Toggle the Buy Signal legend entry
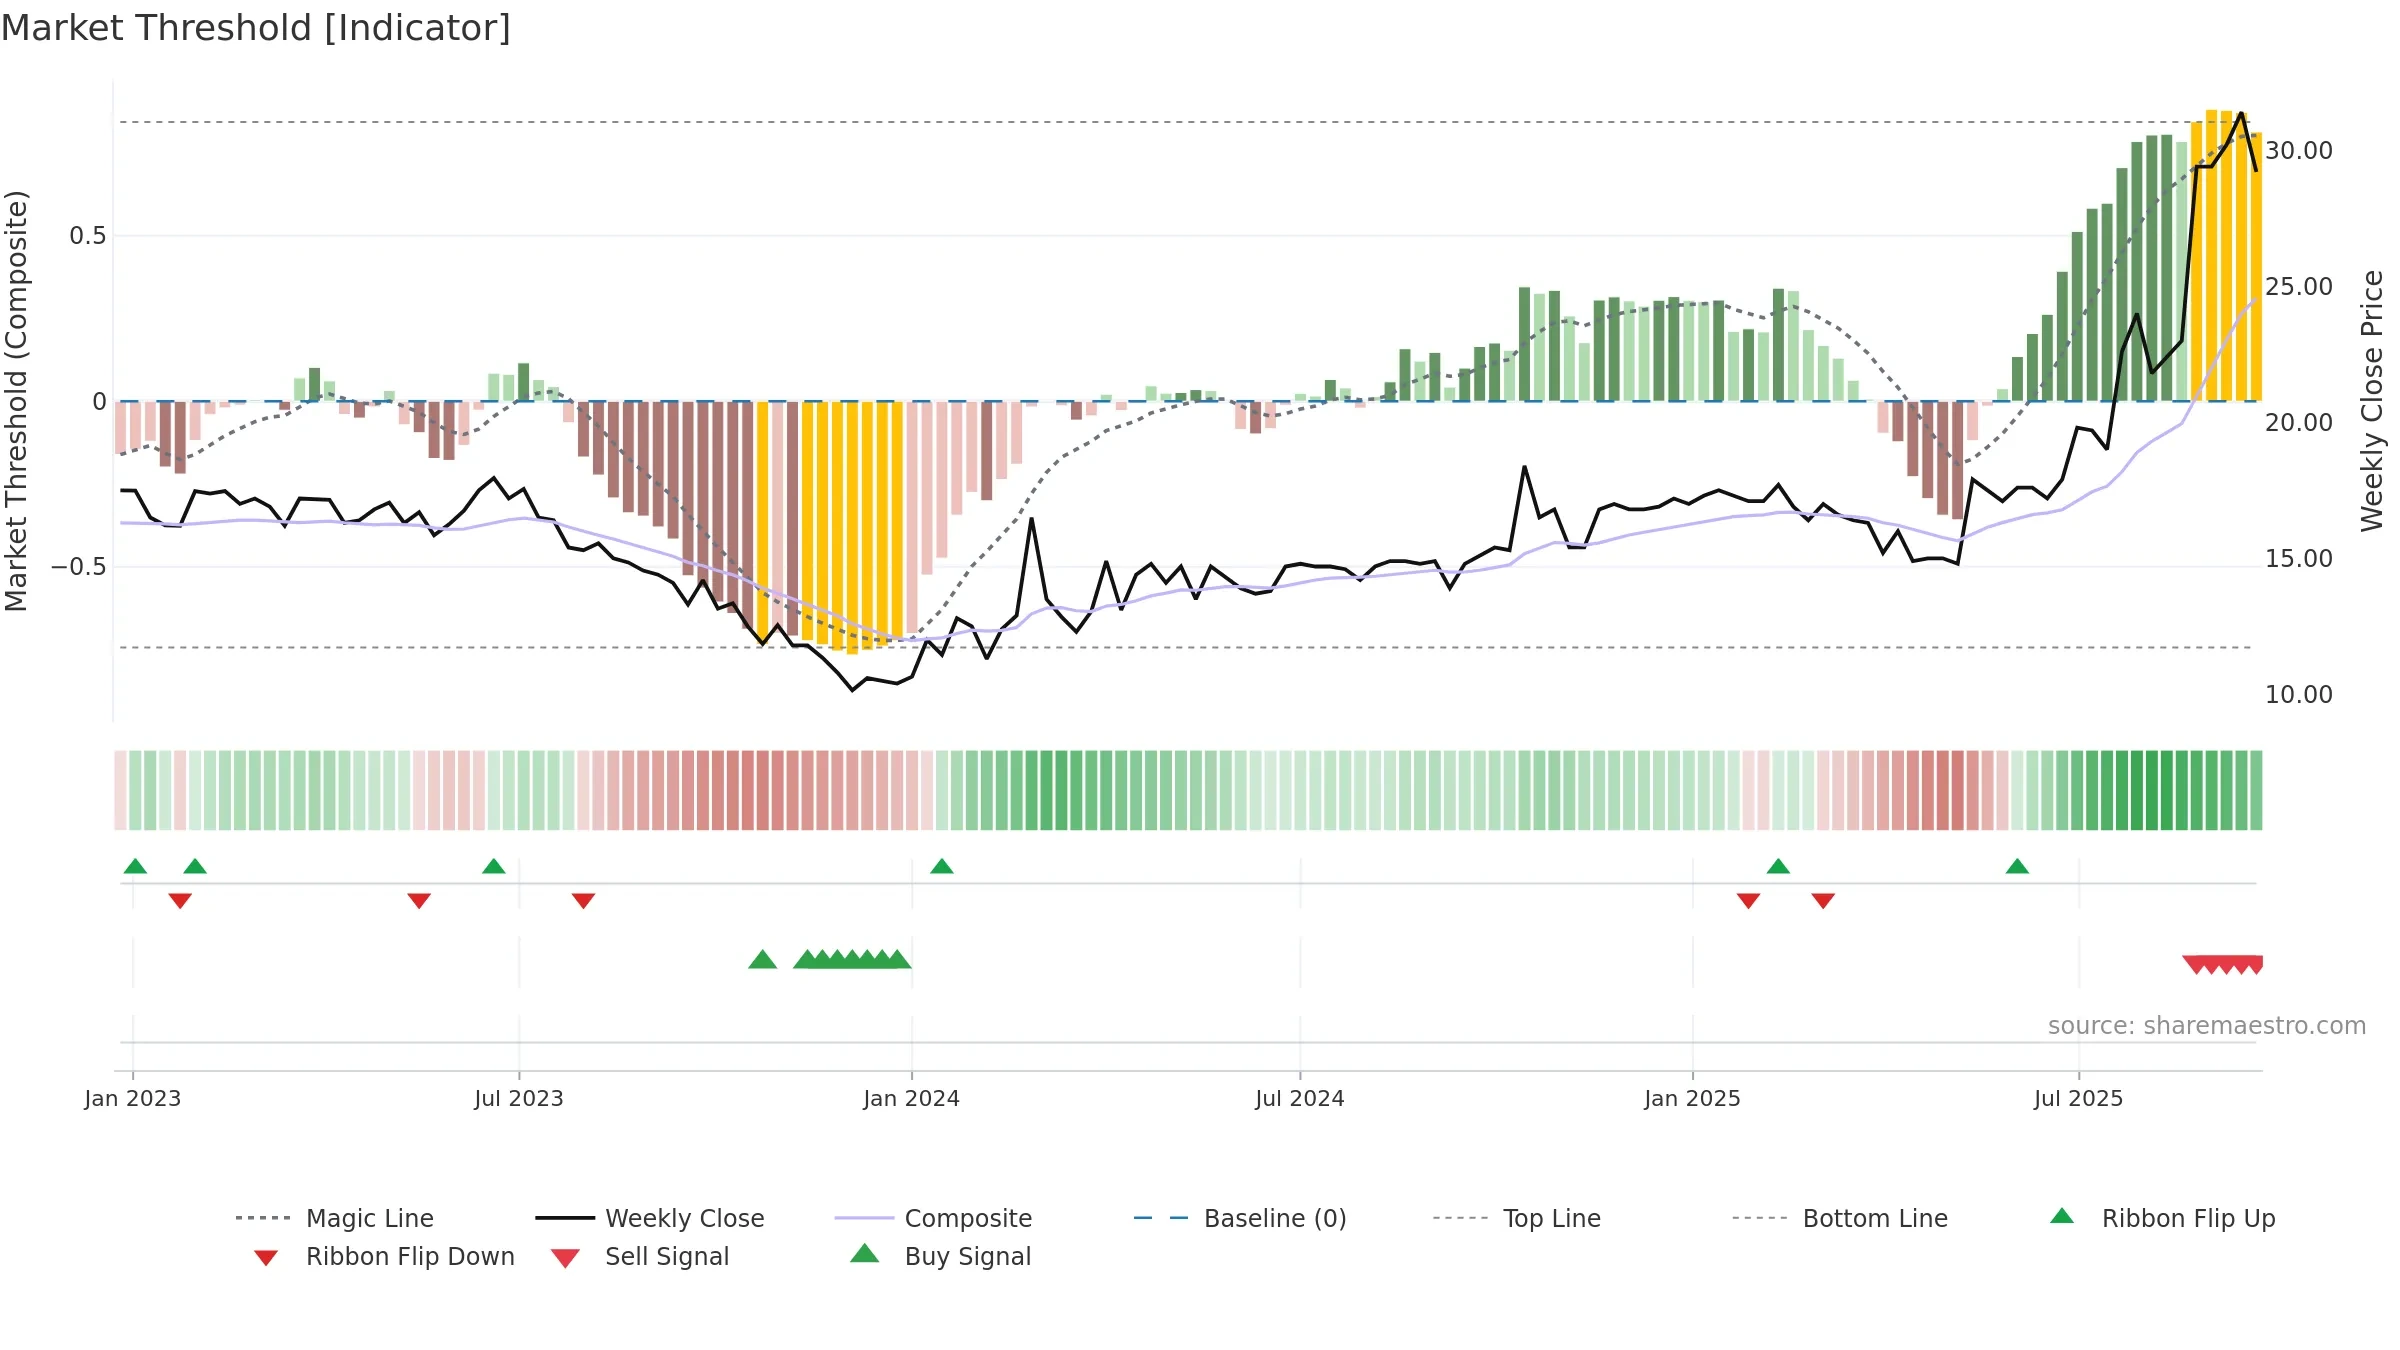 [x=940, y=1256]
